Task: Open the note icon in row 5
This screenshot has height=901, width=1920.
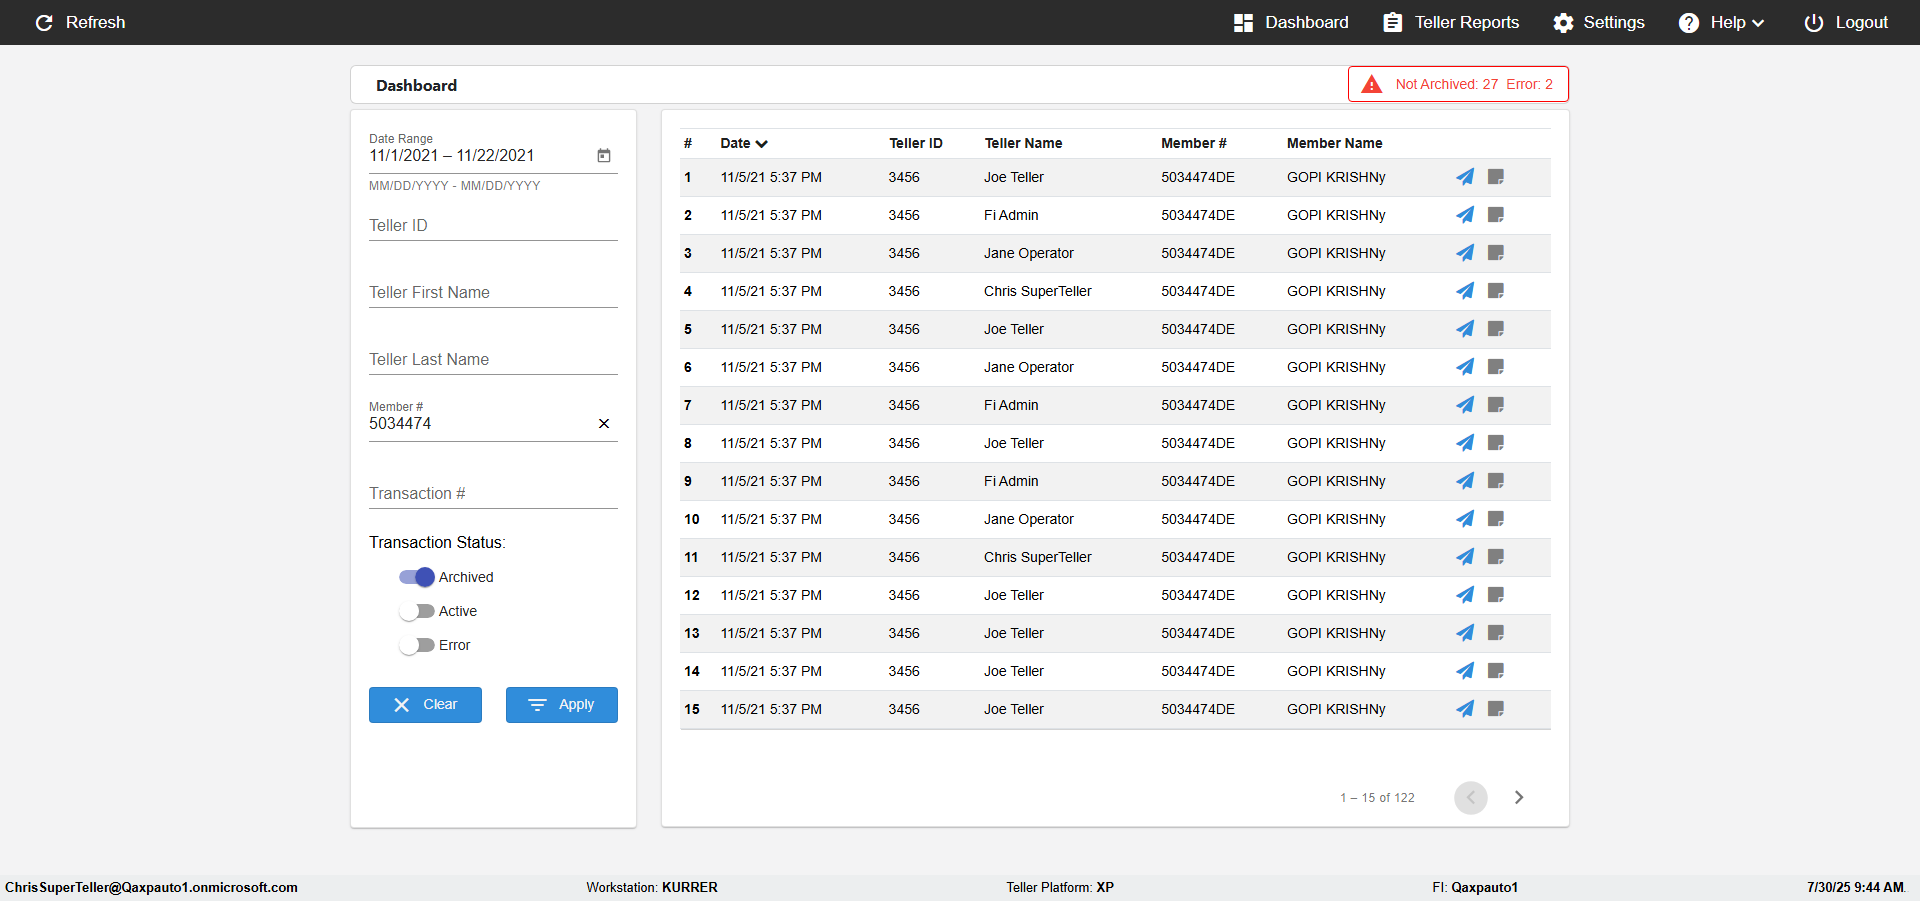Action: pyautogui.click(x=1496, y=329)
